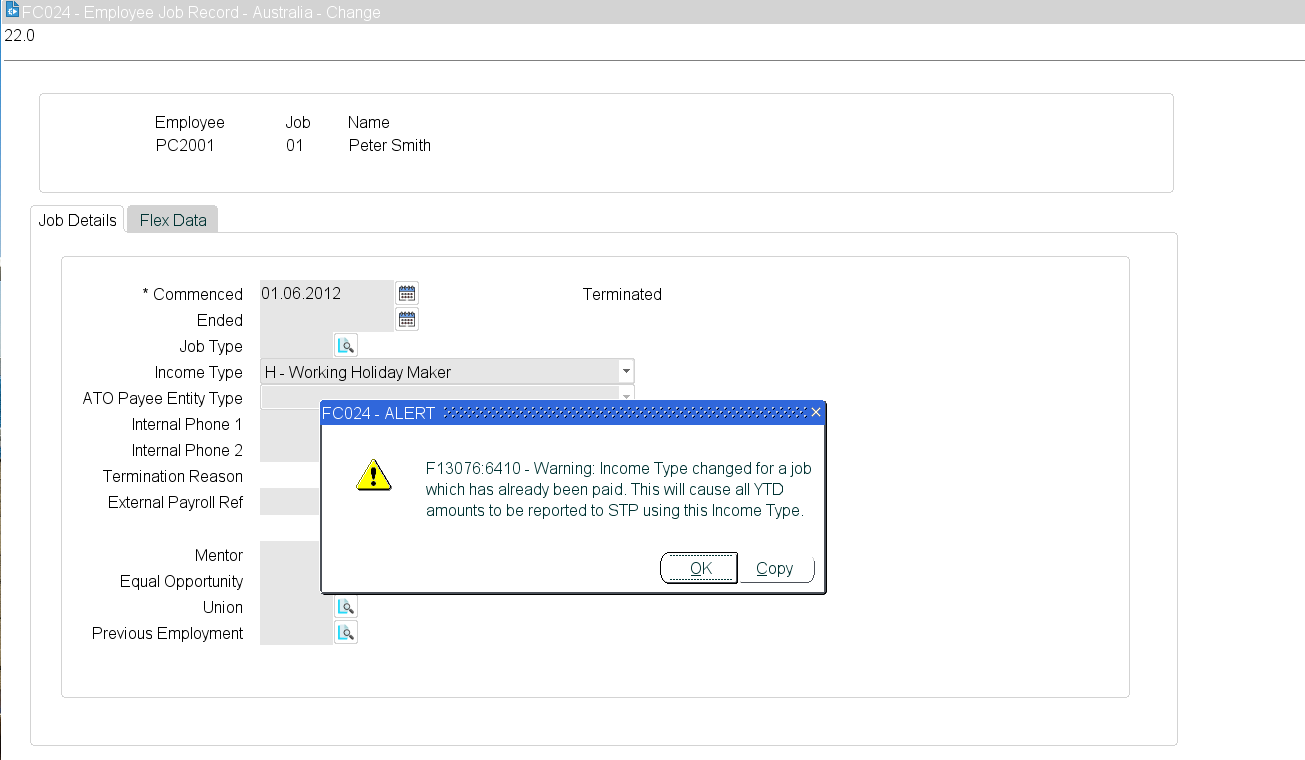1305x760 pixels.
Task: Click into the Commenced date field
Action: (x=326, y=294)
